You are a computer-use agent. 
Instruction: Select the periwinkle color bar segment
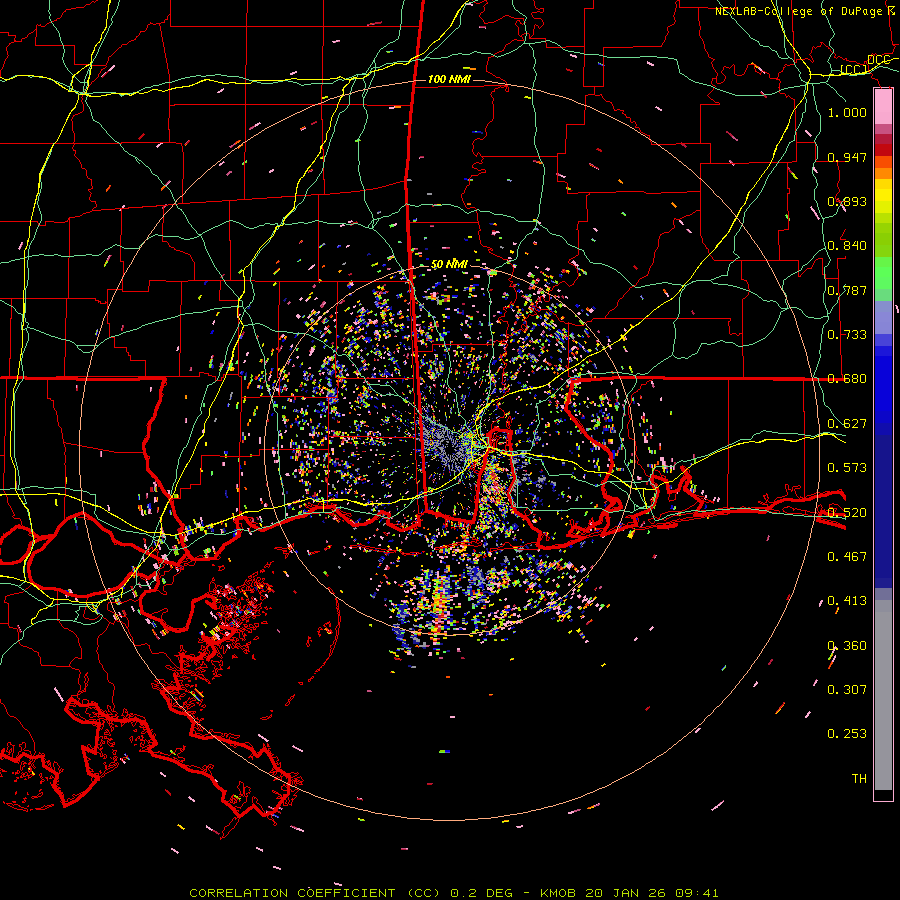tap(883, 317)
